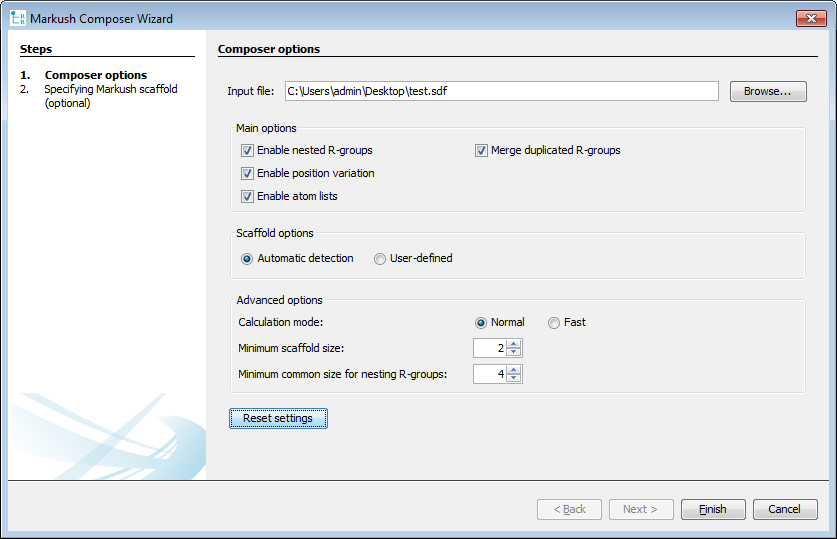Close the Markush Composer Wizard window
Screen dimensions: 837x539
(809, 18)
